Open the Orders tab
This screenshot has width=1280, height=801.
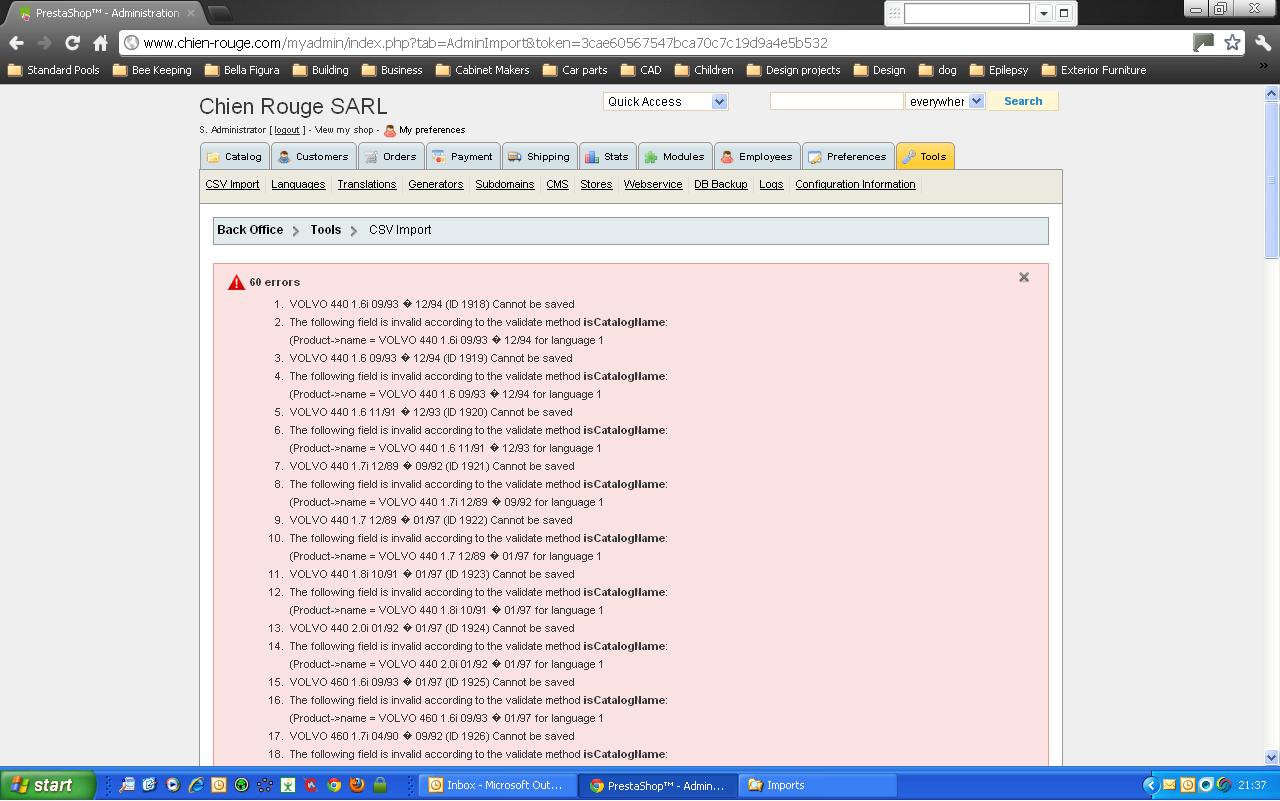[x=390, y=157]
